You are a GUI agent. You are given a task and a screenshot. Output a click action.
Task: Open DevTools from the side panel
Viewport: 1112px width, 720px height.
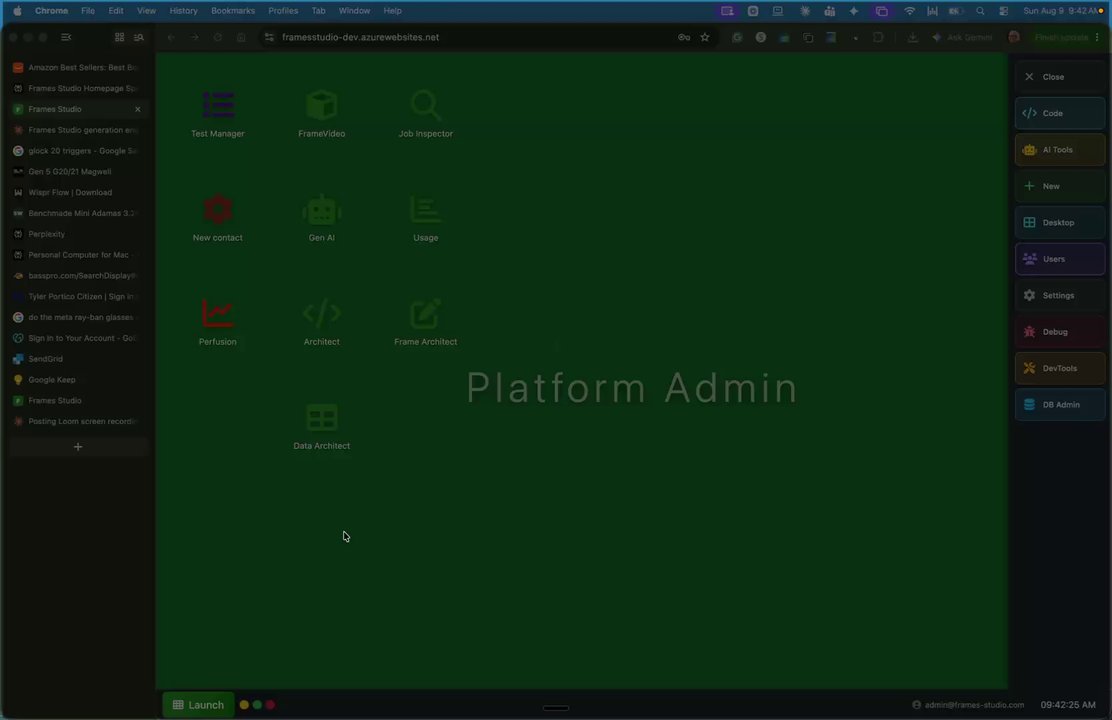pyautogui.click(x=1060, y=368)
